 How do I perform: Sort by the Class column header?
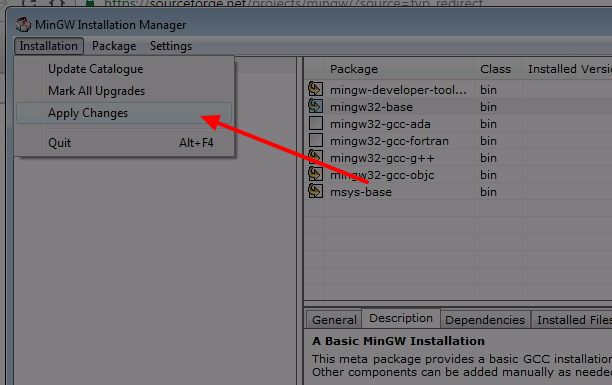point(498,69)
